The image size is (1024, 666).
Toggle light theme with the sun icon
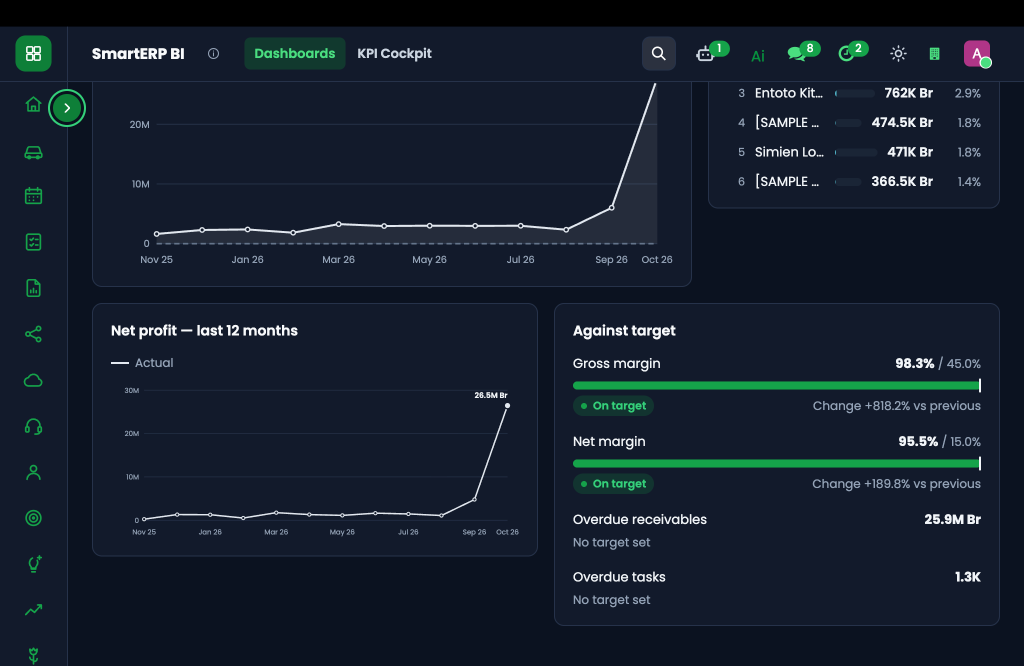click(899, 54)
